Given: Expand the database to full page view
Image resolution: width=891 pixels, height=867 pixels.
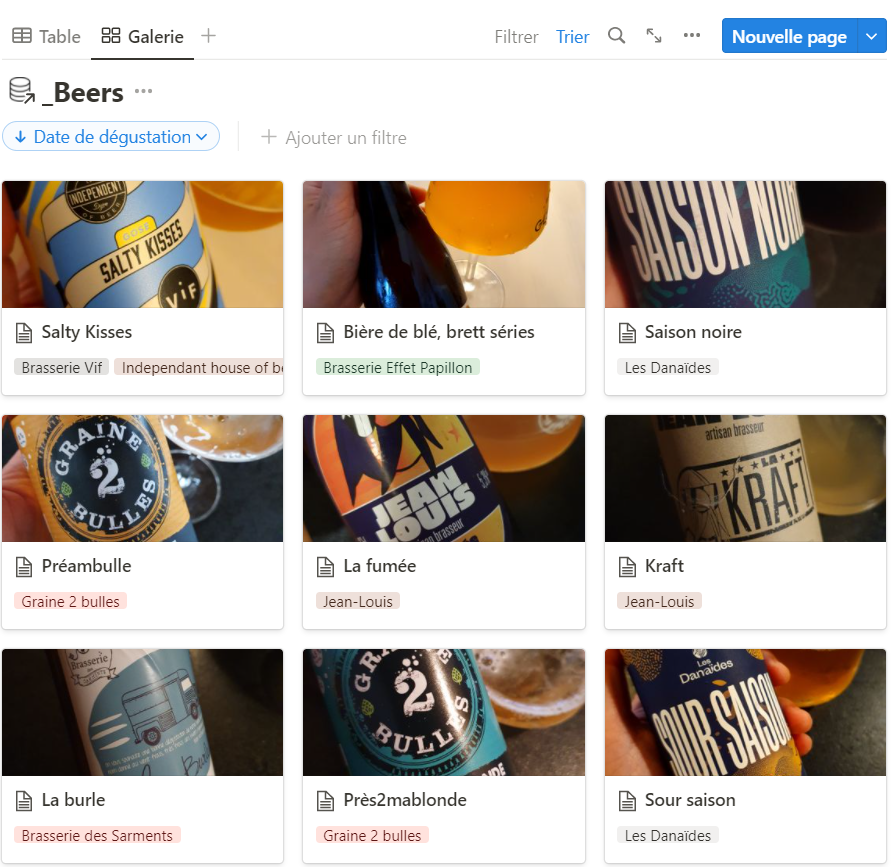Looking at the screenshot, I should (654, 36).
